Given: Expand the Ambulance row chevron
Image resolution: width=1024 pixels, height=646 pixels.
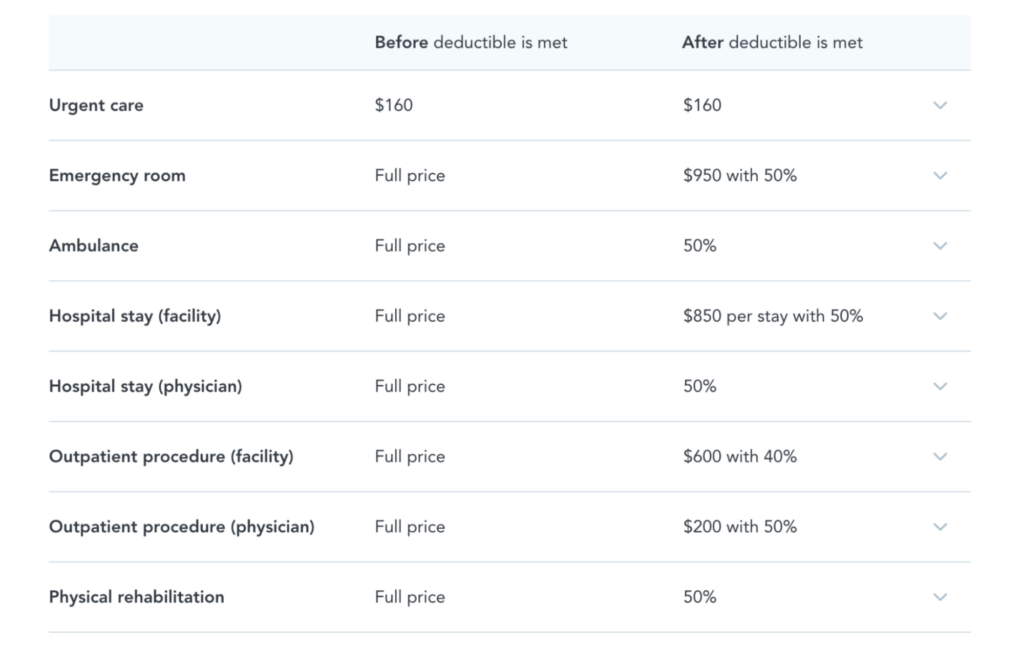Looking at the screenshot, I should (940, 246).
